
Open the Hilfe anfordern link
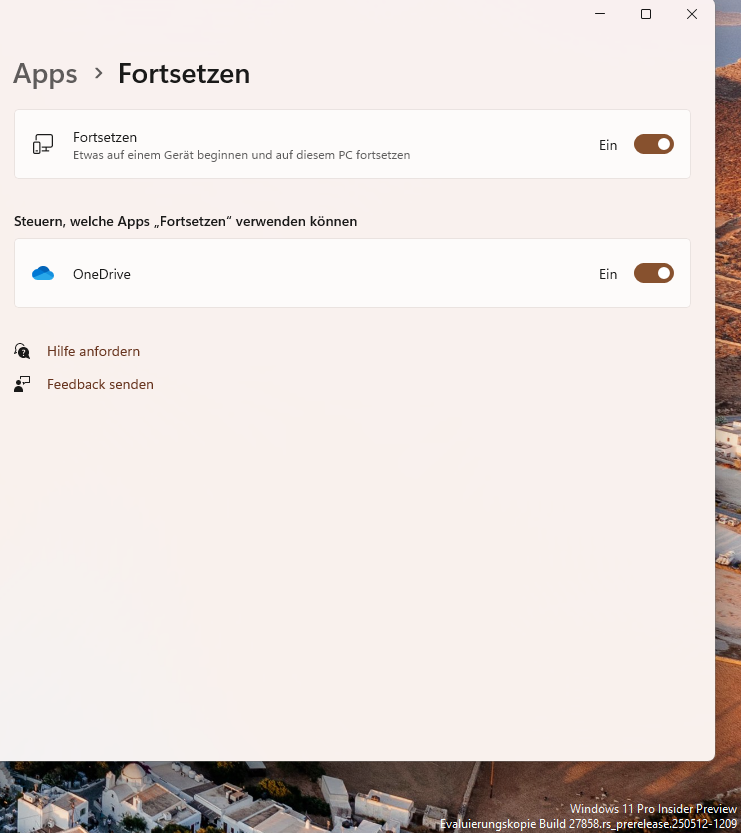click(x=93, y=351)
